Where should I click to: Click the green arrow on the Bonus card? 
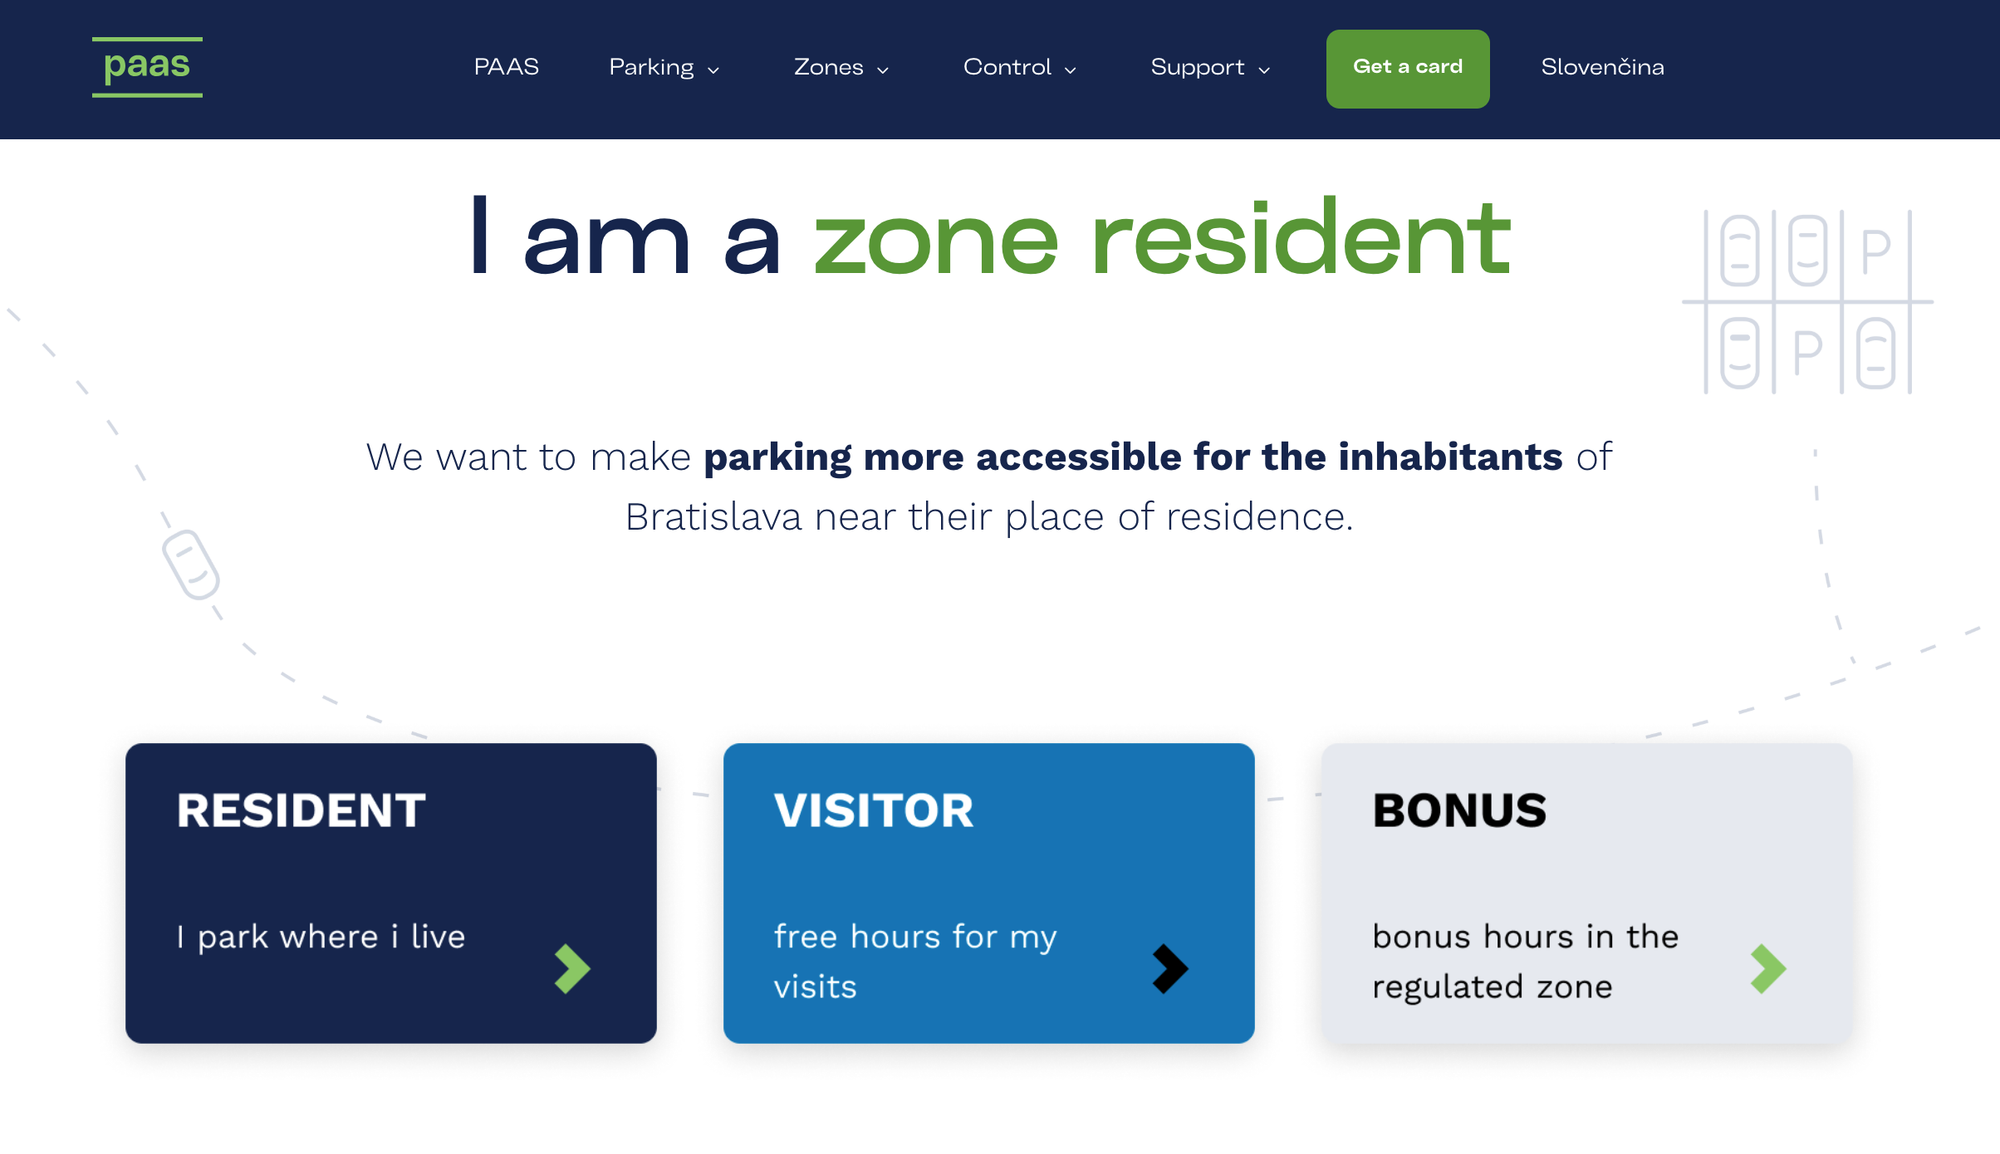tap(1768, 969)
